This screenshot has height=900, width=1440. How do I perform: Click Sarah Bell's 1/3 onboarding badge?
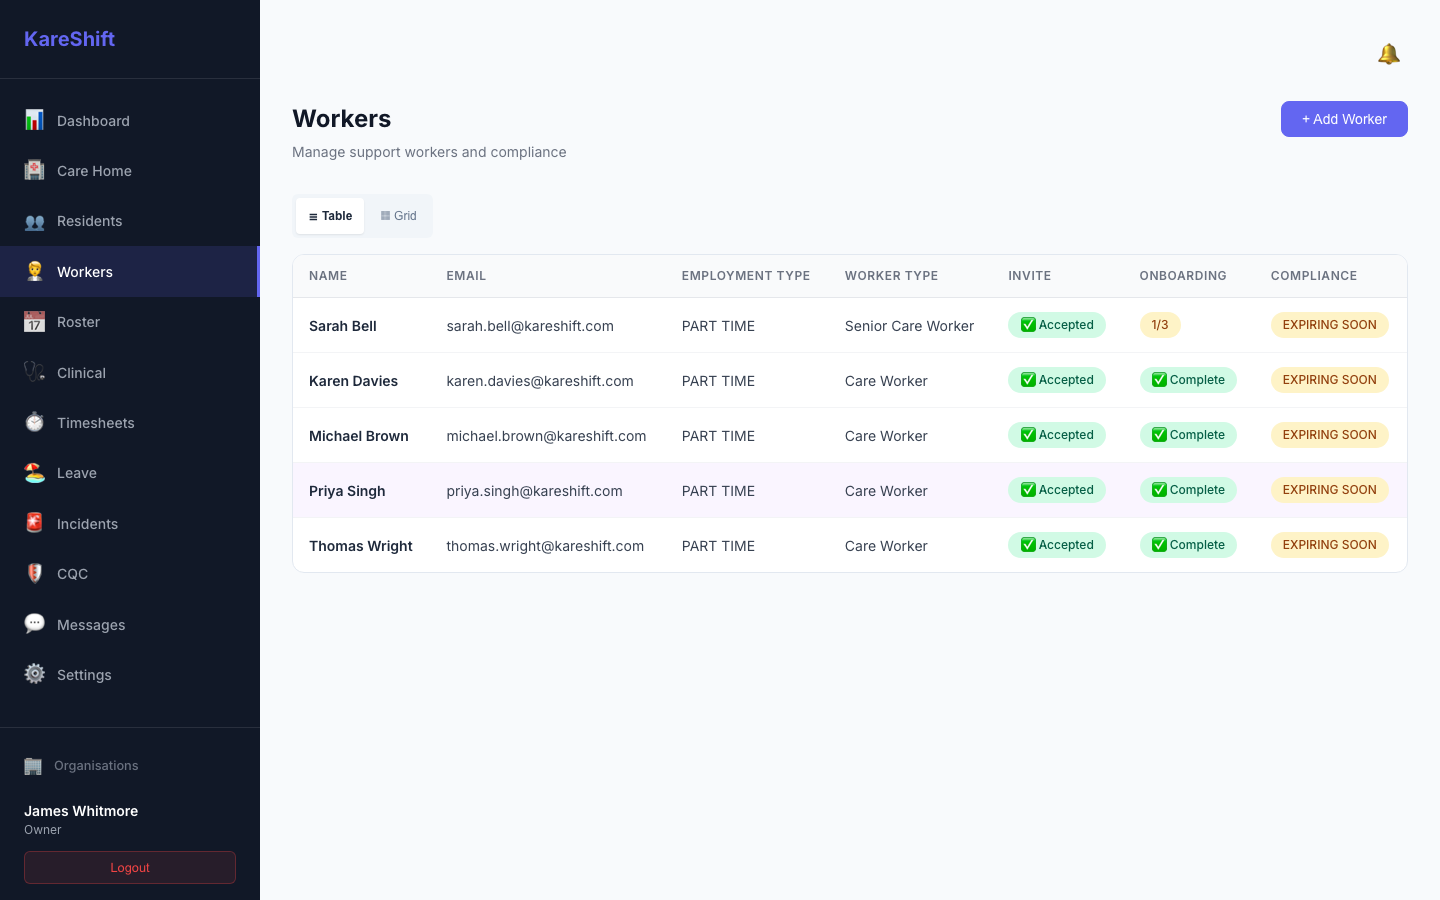(1160, 325)
